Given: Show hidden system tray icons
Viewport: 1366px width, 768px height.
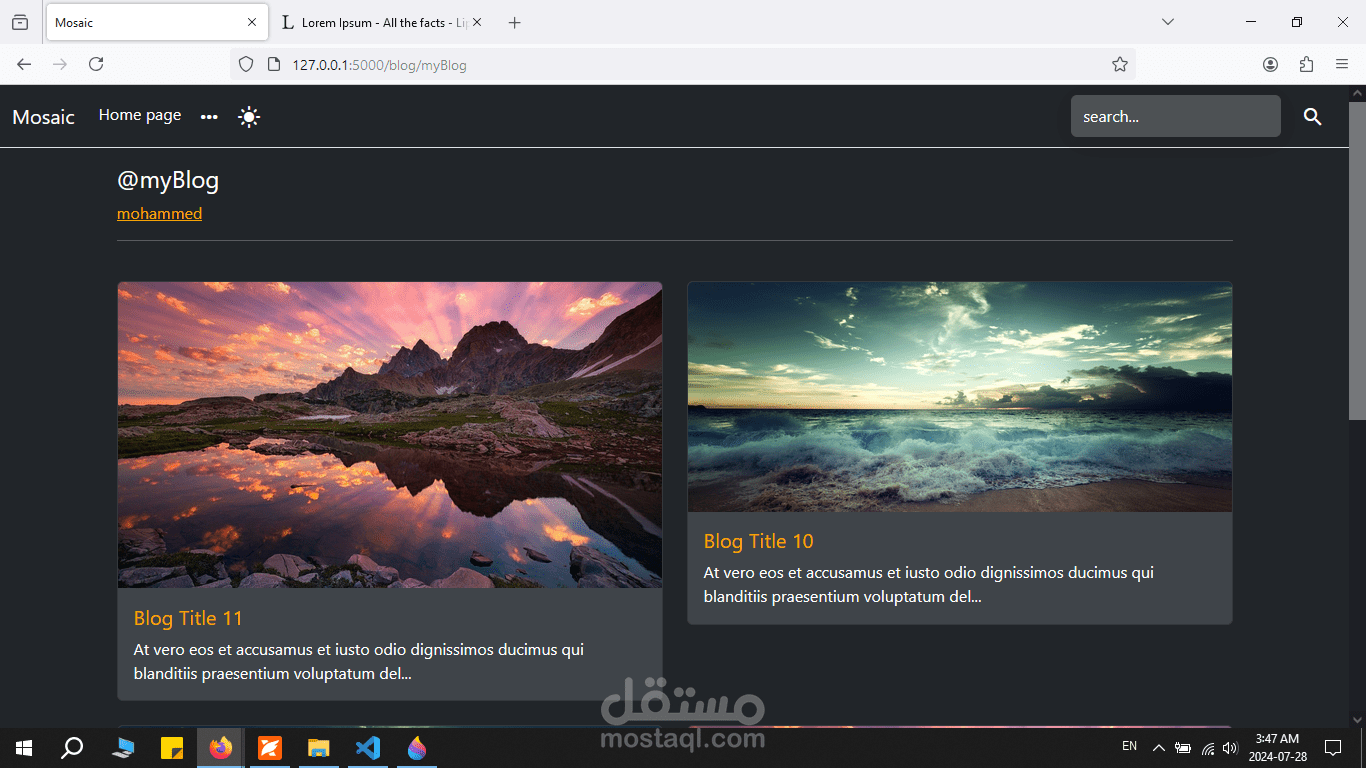Looking at the screenshot, I should (1158, 747).
